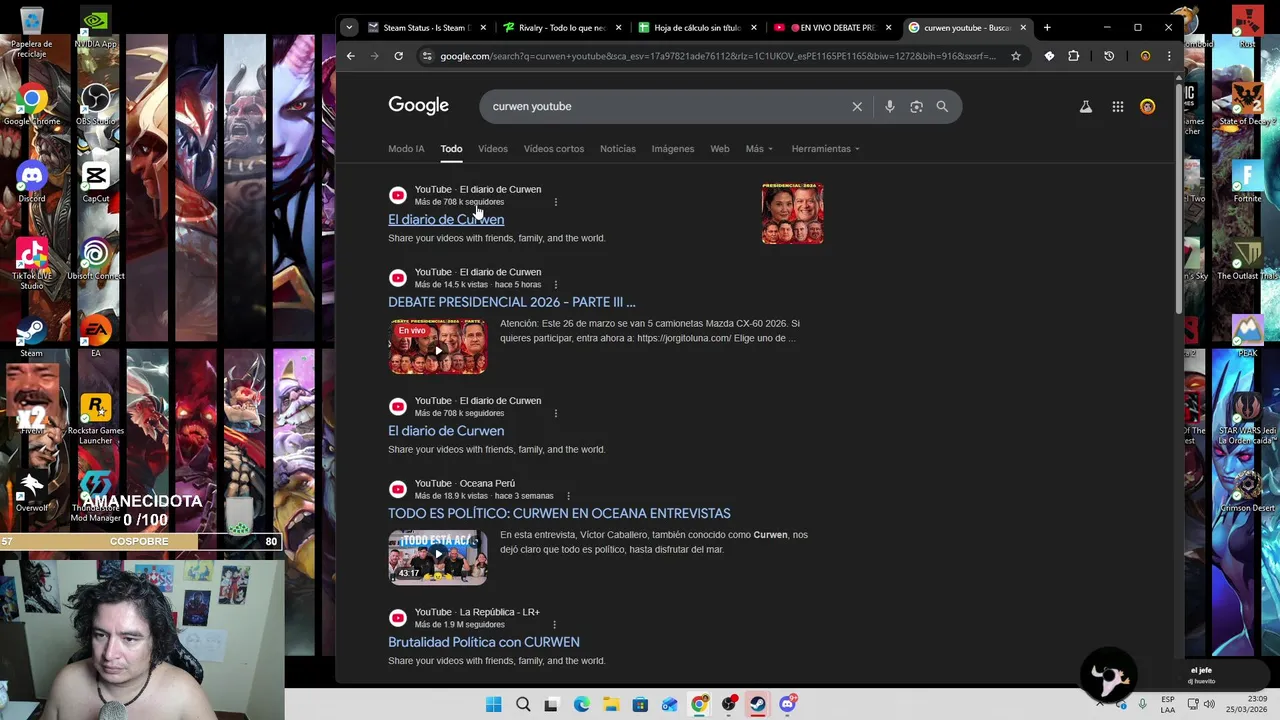Image resolution: width=1280 pixels, height=720 pixels.
Task: Open the first El diario de Curwen link
Action: 446,220
